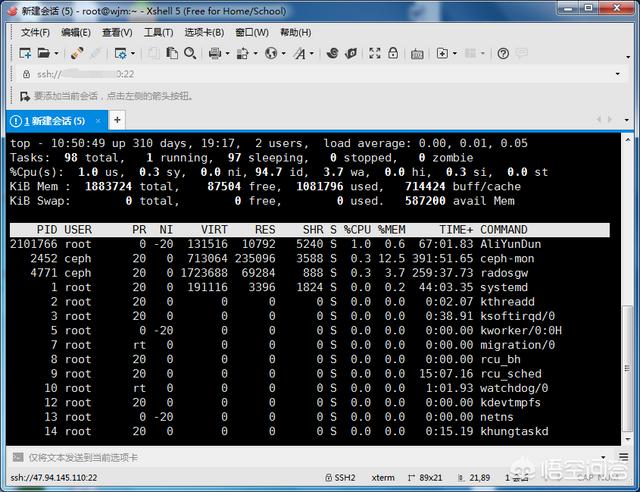Expand the new tab icon dropdown arrow

[x=455, y=53]
